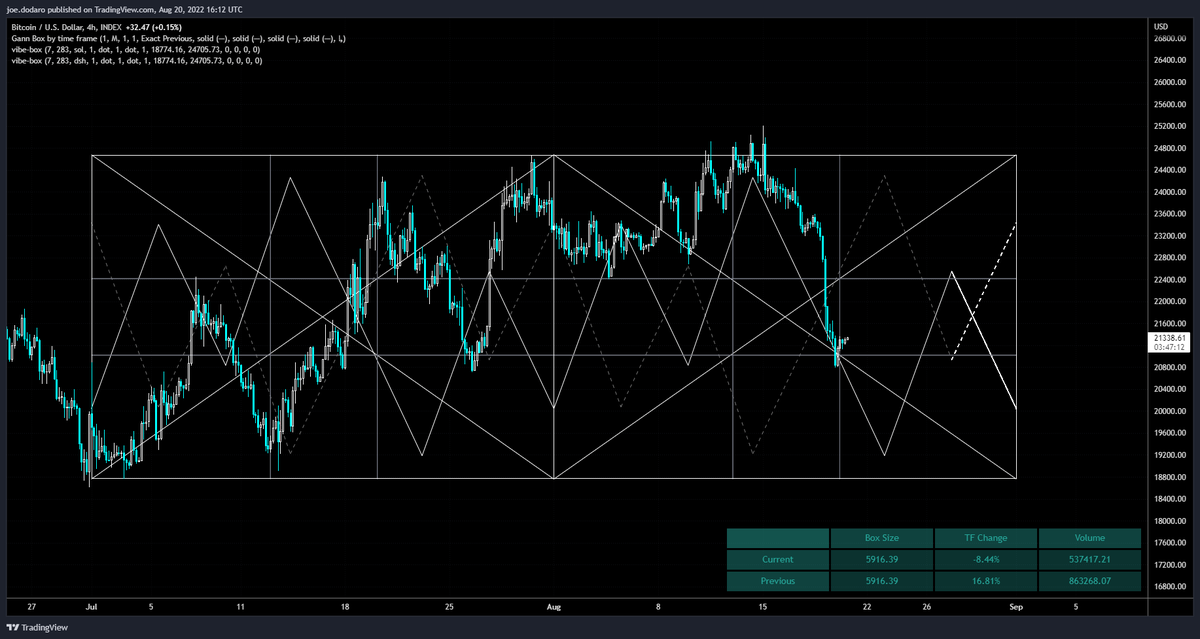Screen dimensions: 1200x639
Task: Click the 25 date label on time axis
Action: pyautogui.click(x=450, y=606)
